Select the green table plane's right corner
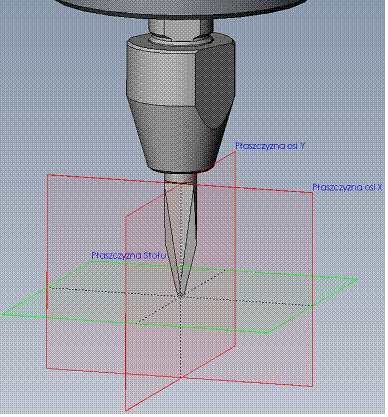 pos(357,279)
